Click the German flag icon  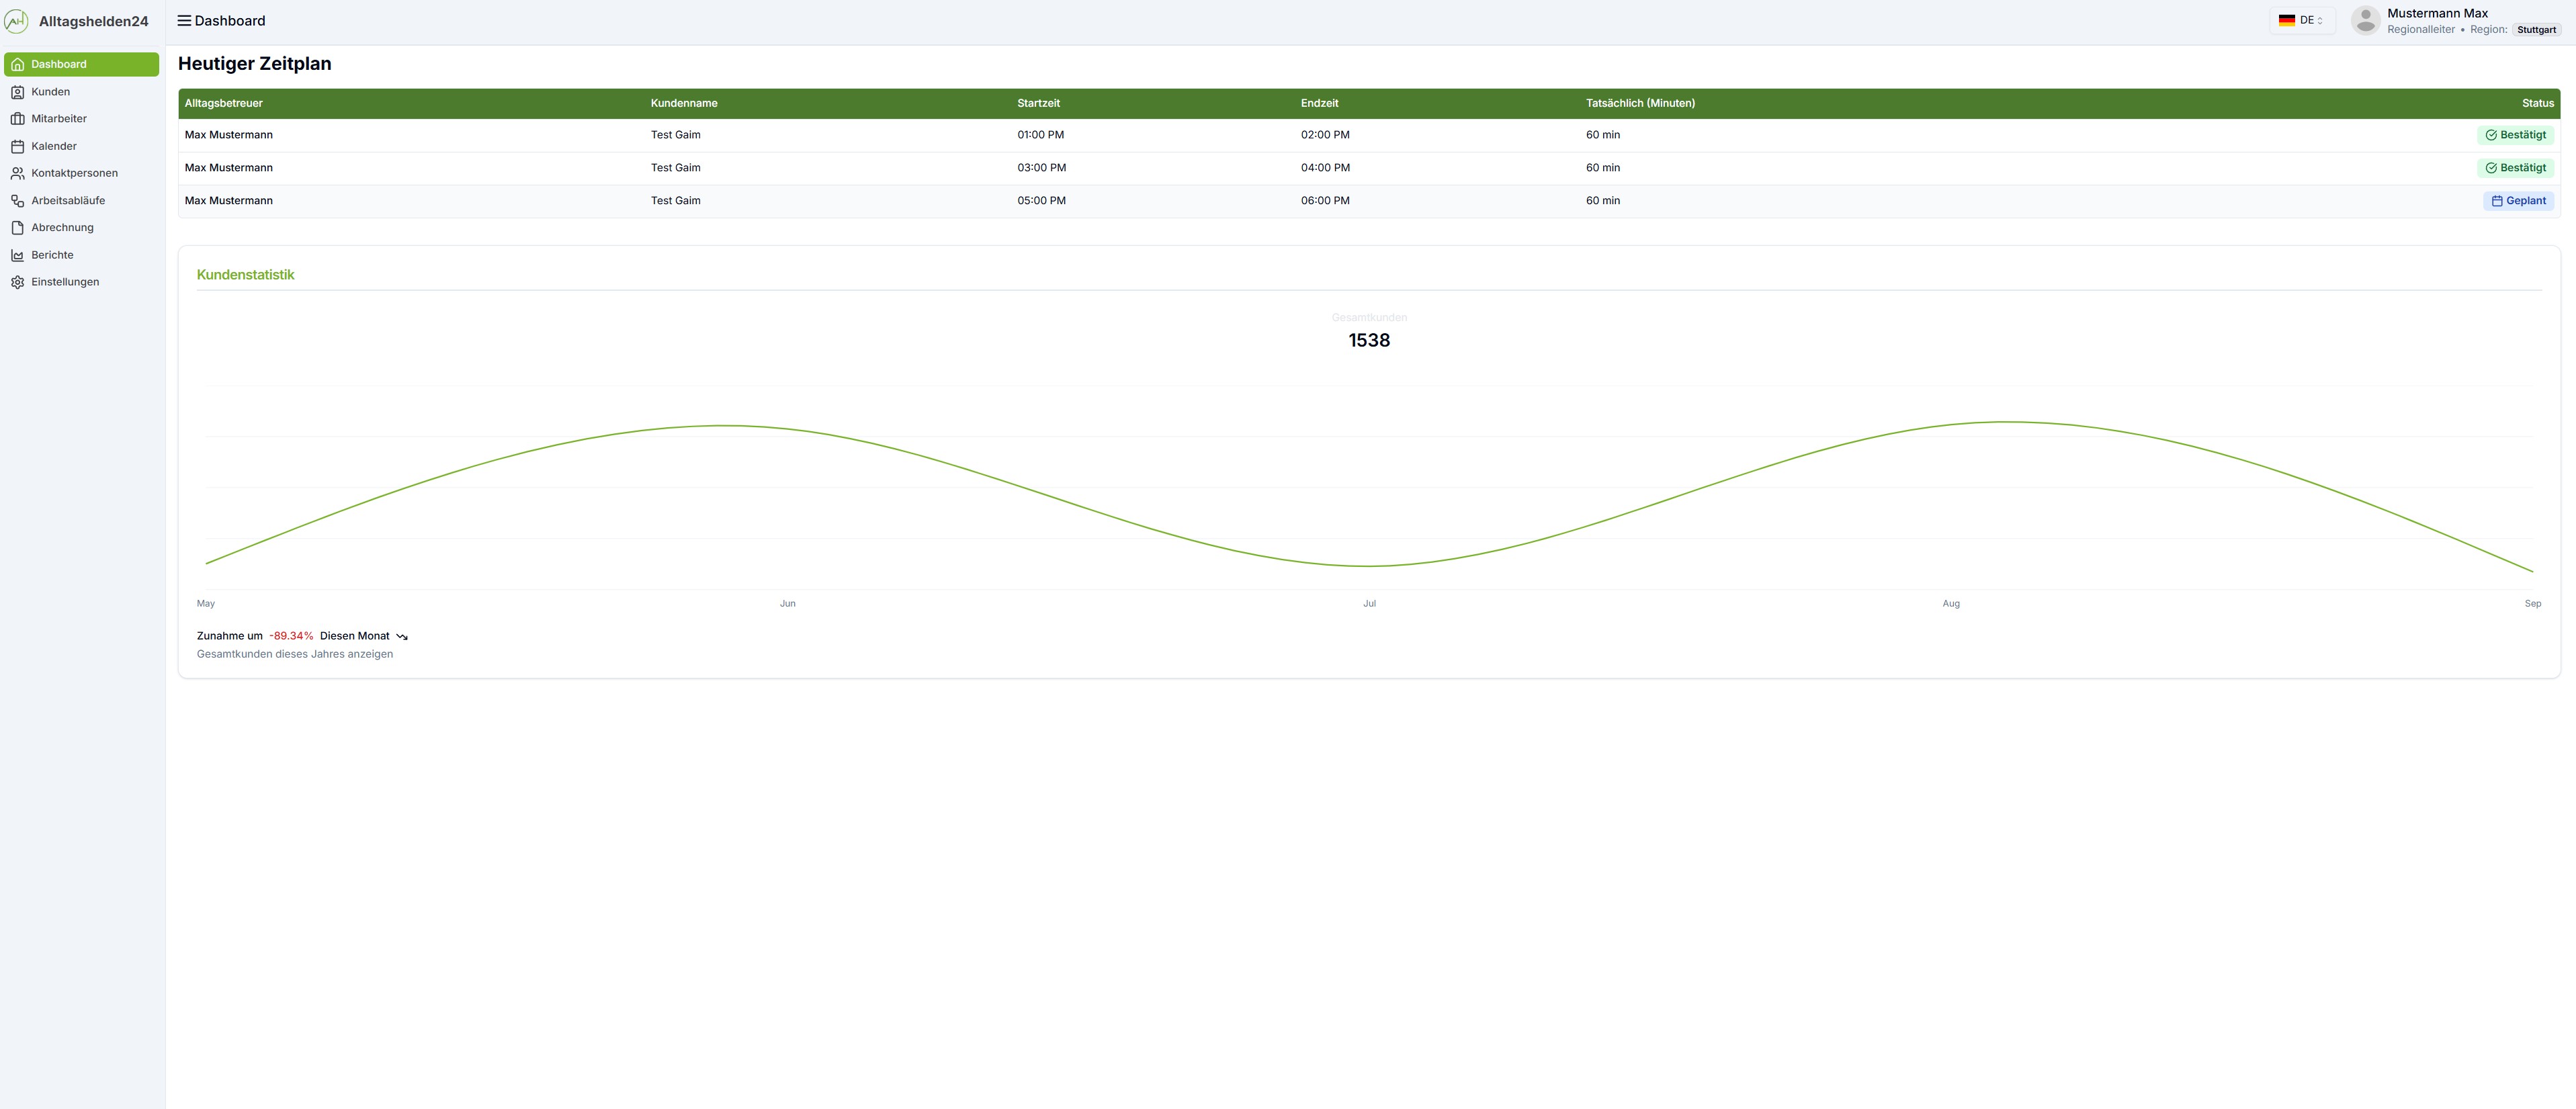coord(2286,20)
